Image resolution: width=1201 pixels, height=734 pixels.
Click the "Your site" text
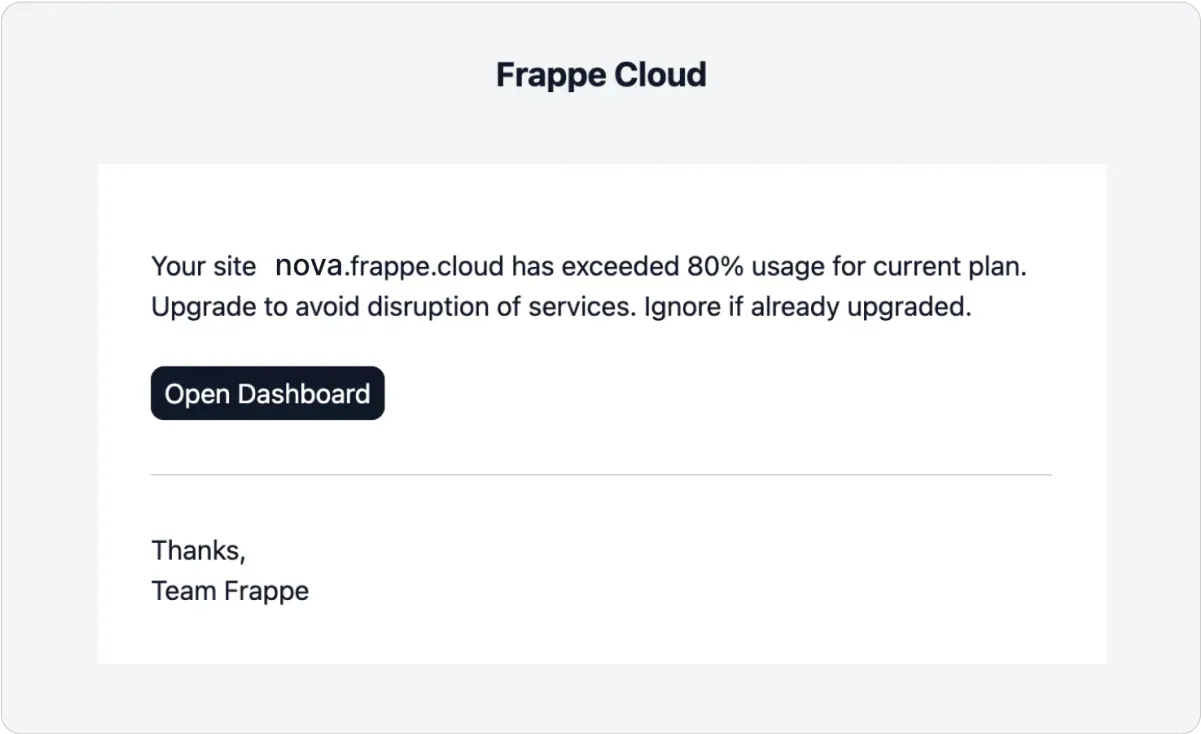(x=203, y=267)
